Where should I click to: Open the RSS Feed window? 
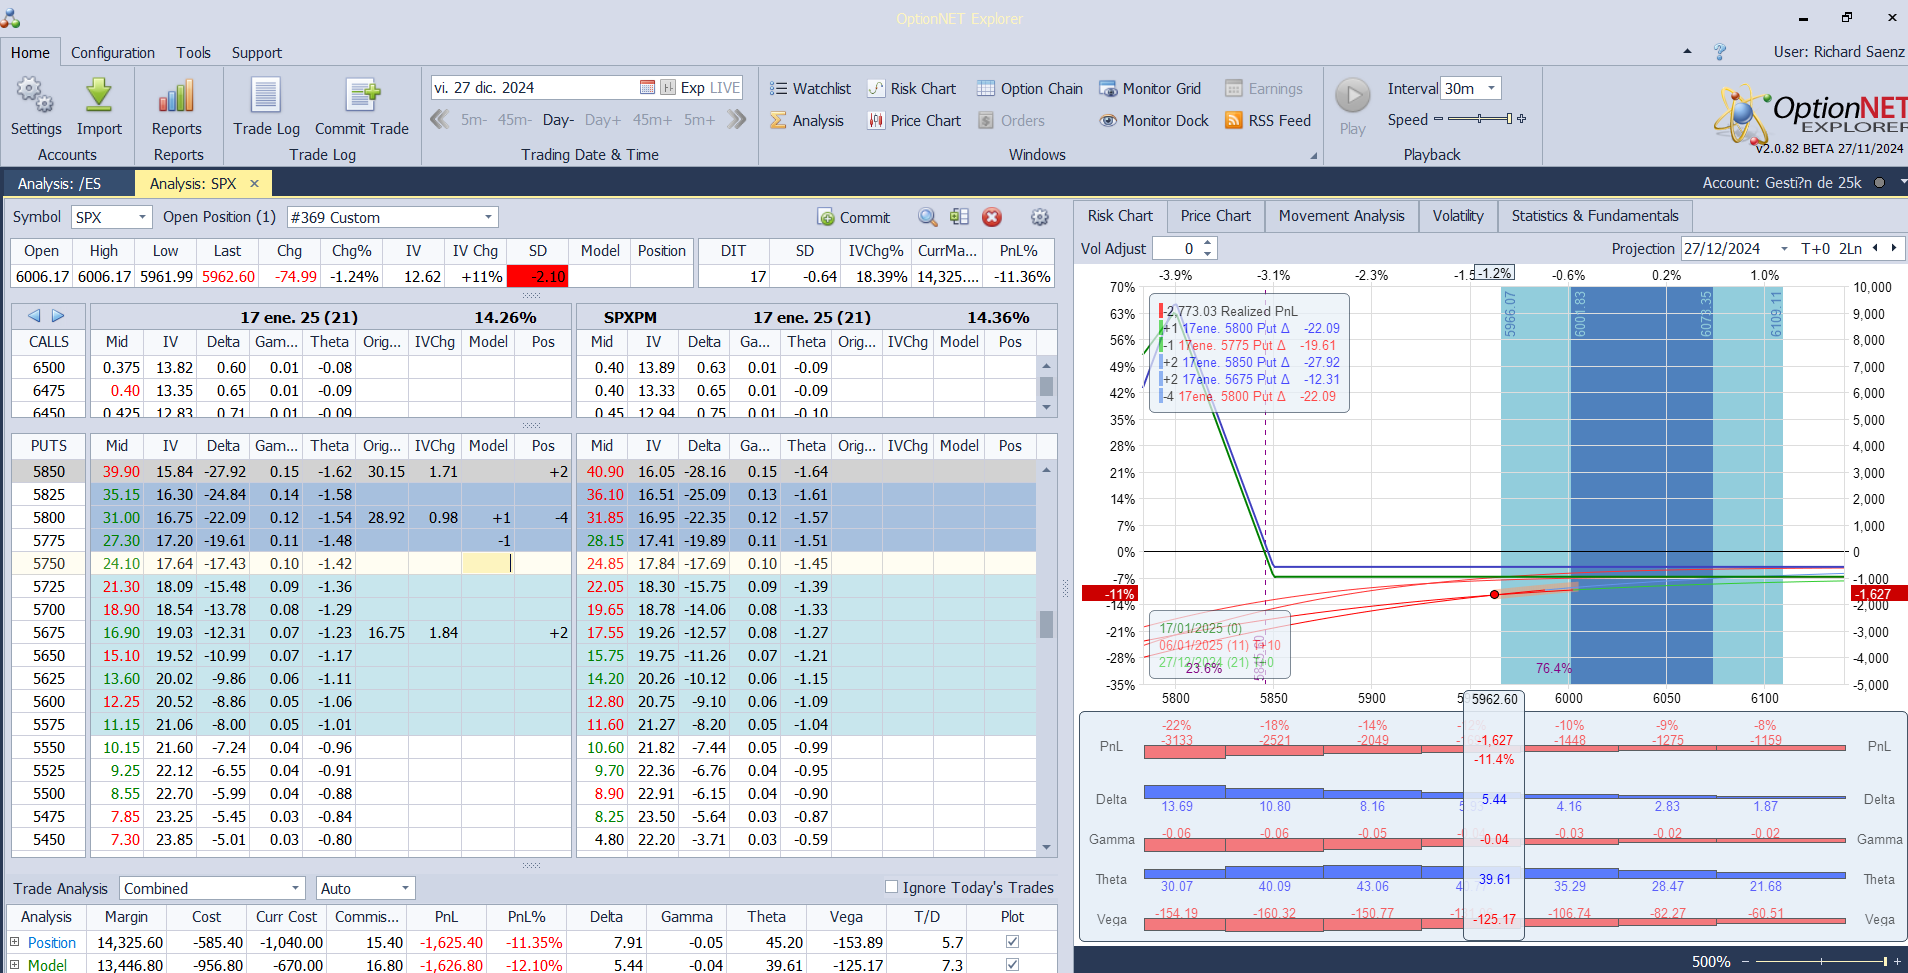coord(1267,121)
